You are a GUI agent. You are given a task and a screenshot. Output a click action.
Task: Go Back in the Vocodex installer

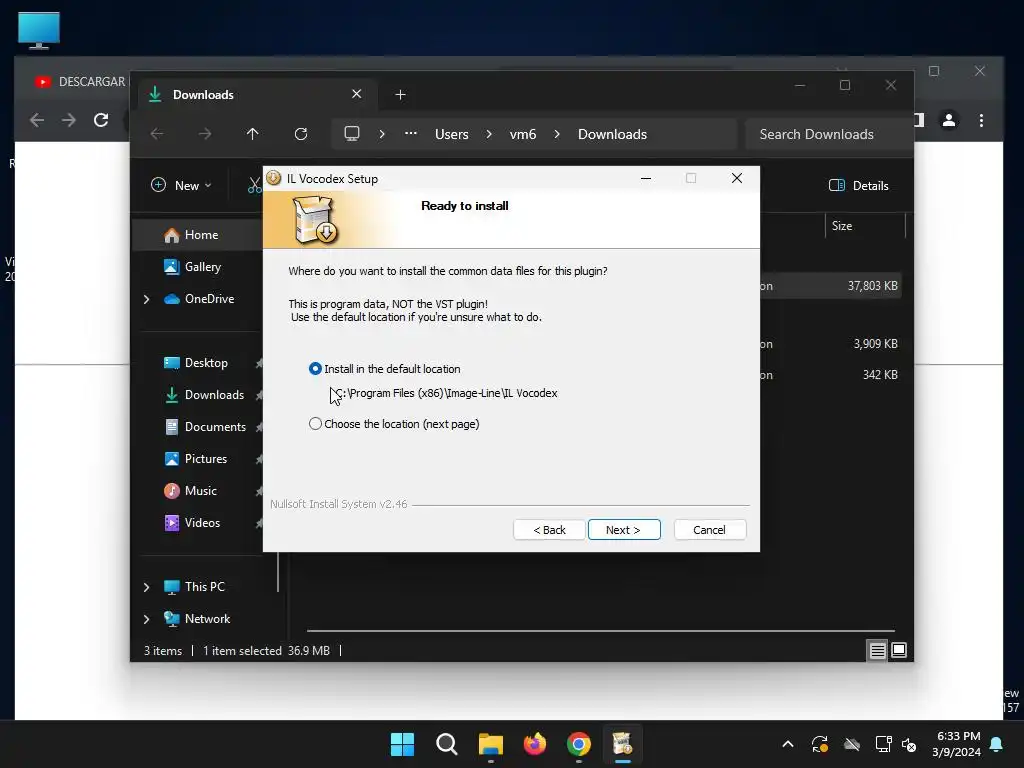click(x=549, y=530)
